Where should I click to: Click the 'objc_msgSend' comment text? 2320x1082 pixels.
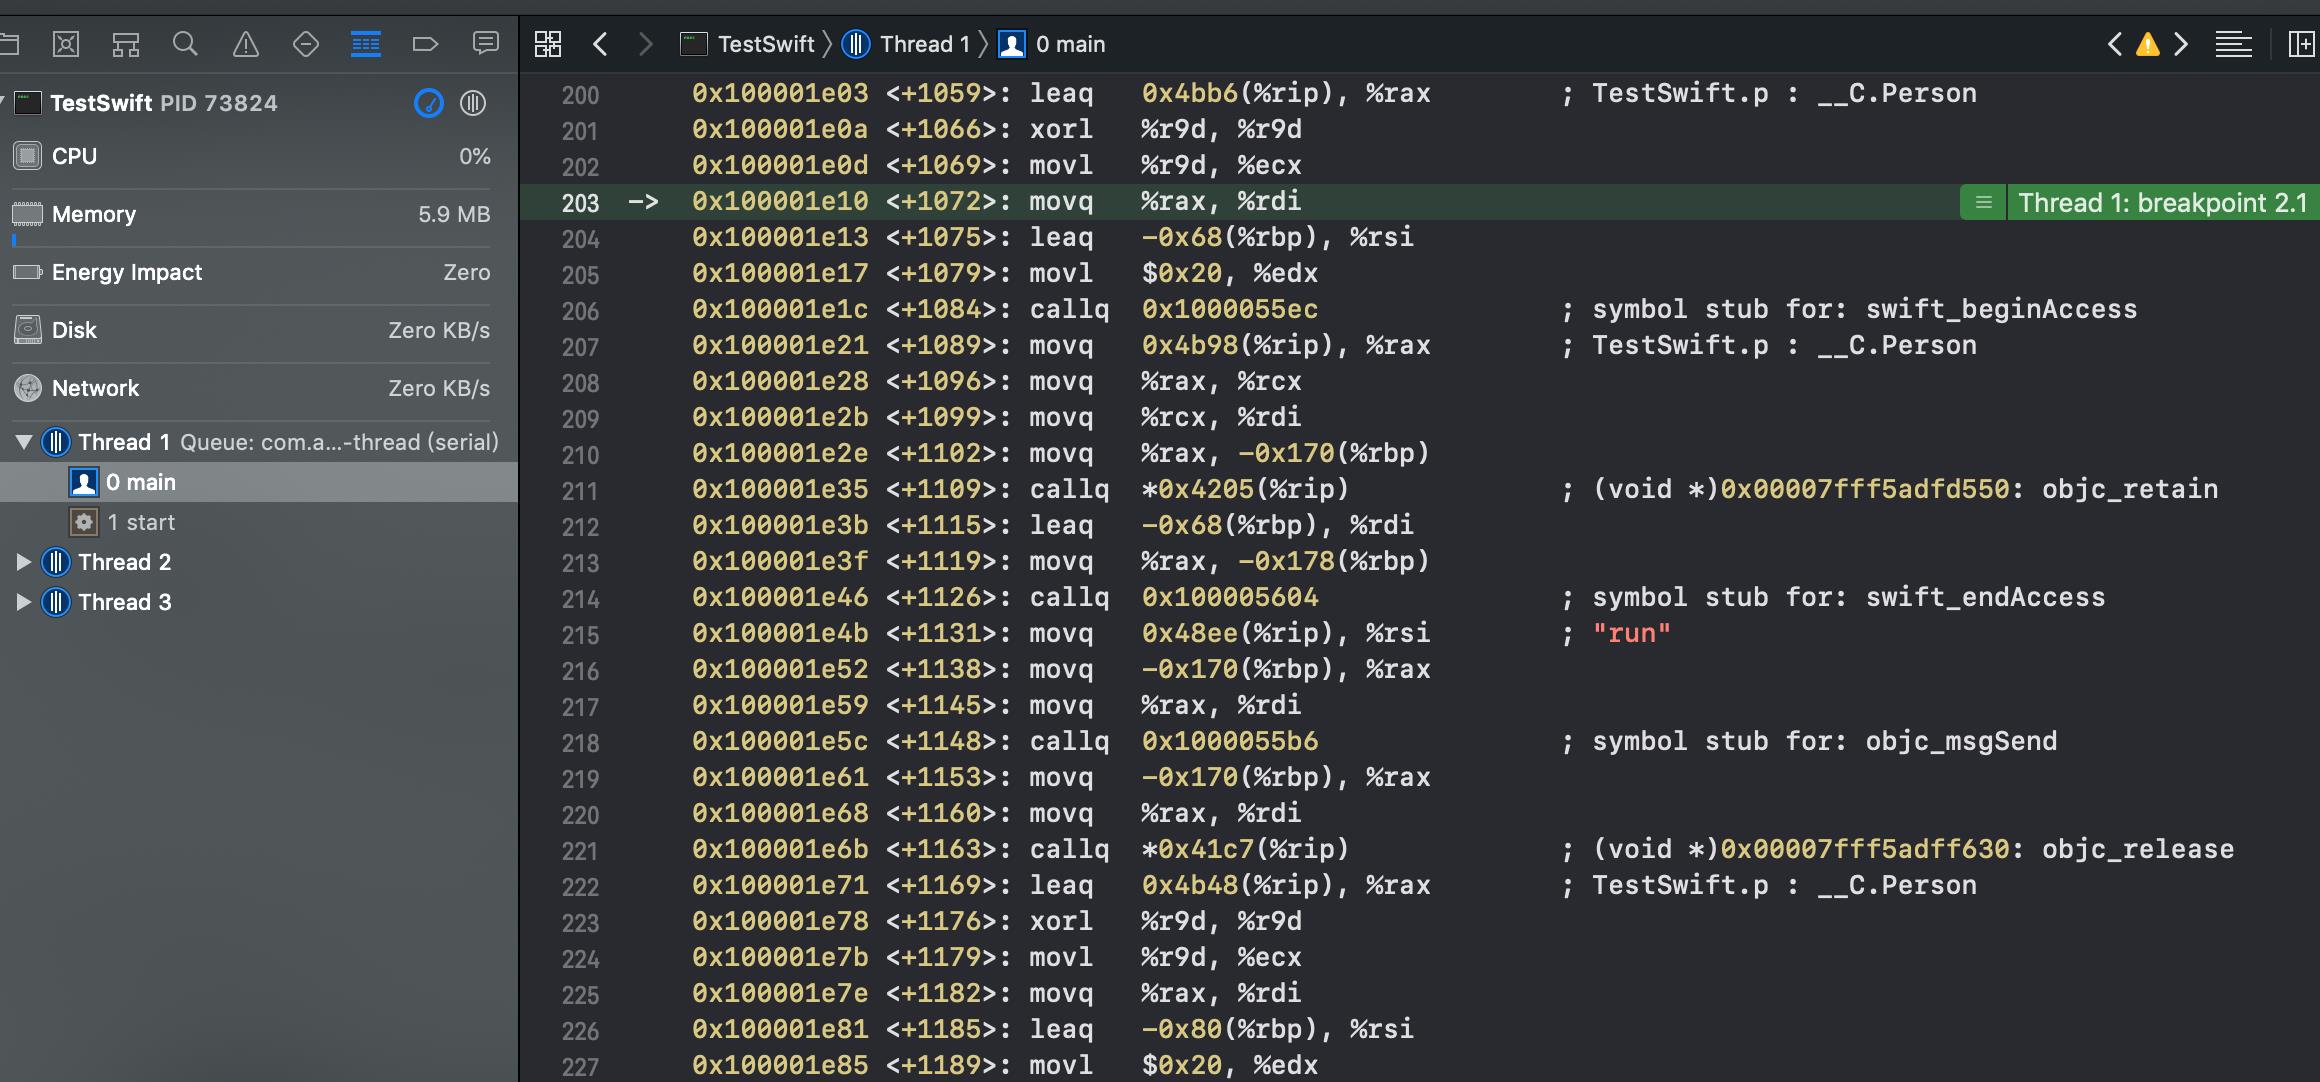pos(1961,741)
